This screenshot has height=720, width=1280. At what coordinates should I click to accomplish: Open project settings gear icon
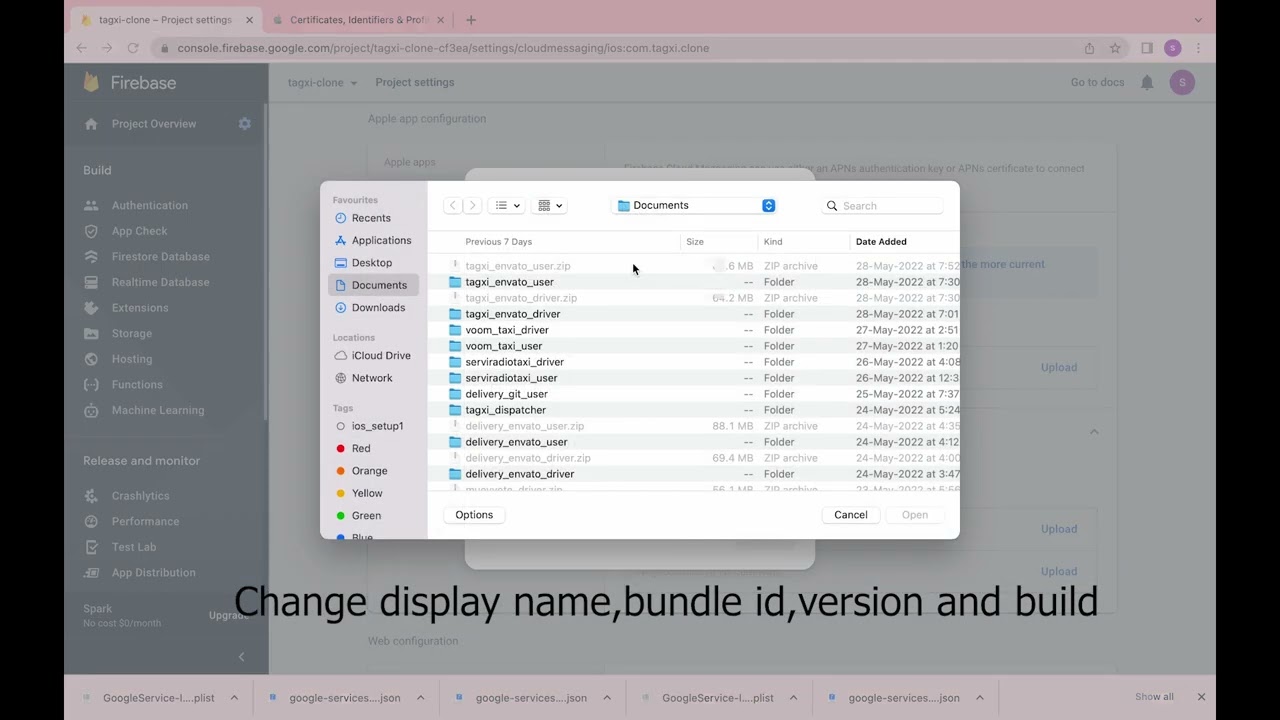(x=245, y=124)
